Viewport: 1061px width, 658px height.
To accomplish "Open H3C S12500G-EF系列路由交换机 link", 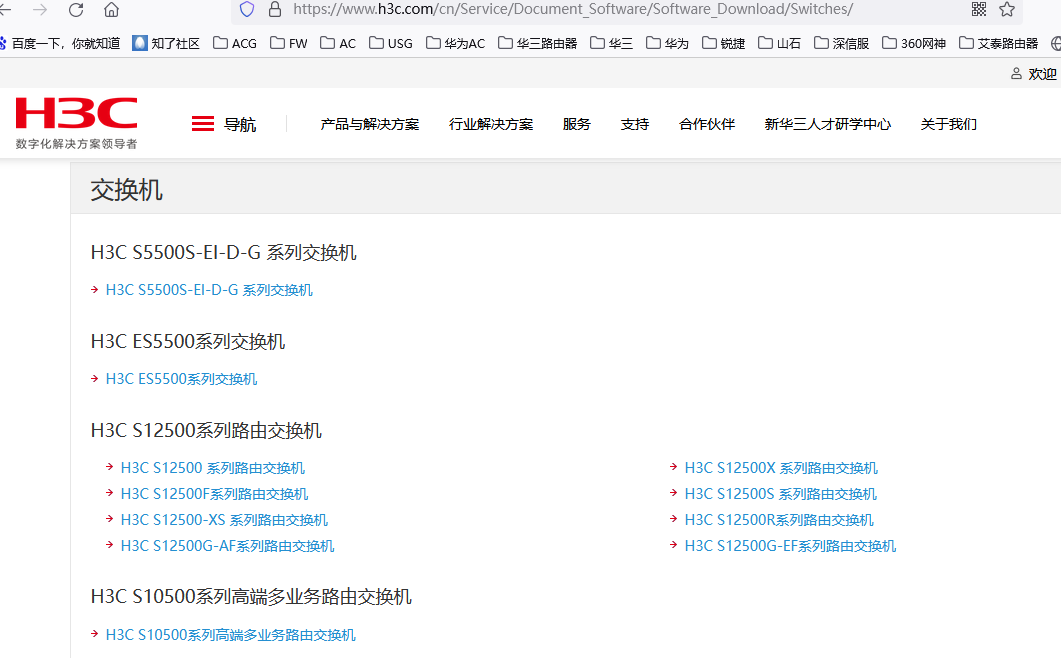I will coord(790,546).
